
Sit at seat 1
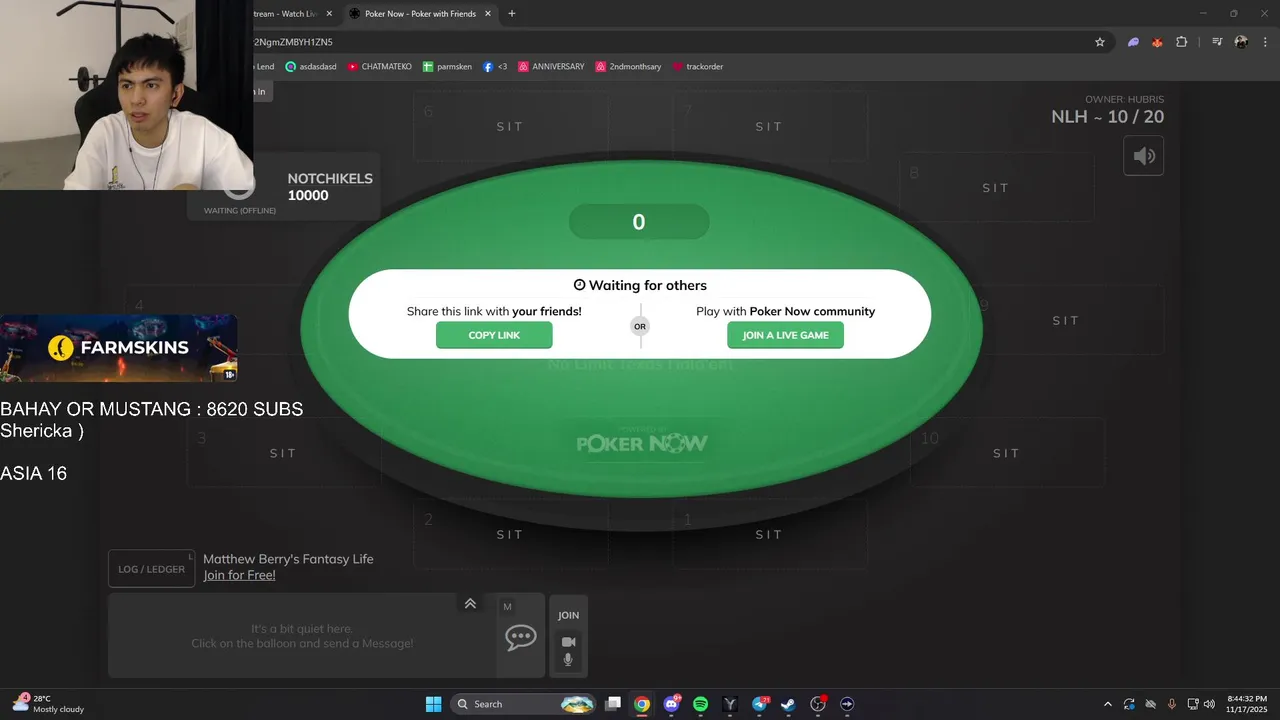[x=769, y=535]
